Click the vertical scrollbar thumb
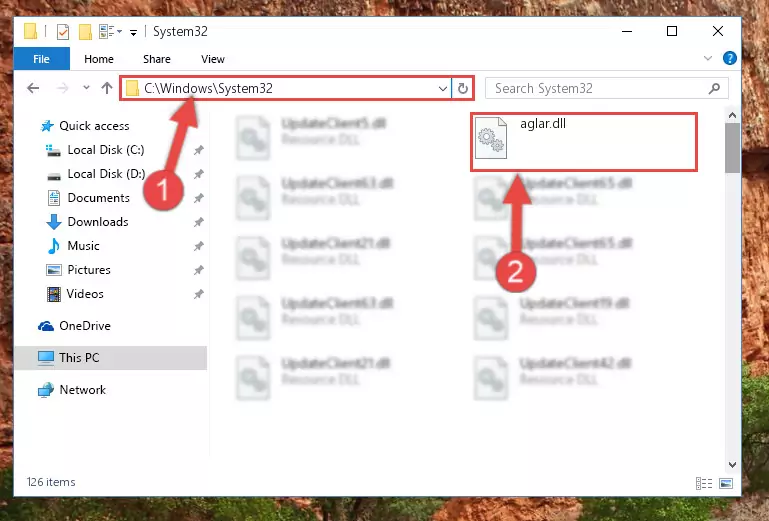The width and height of the screenshot is (769, 521). [x=732, y=148]
